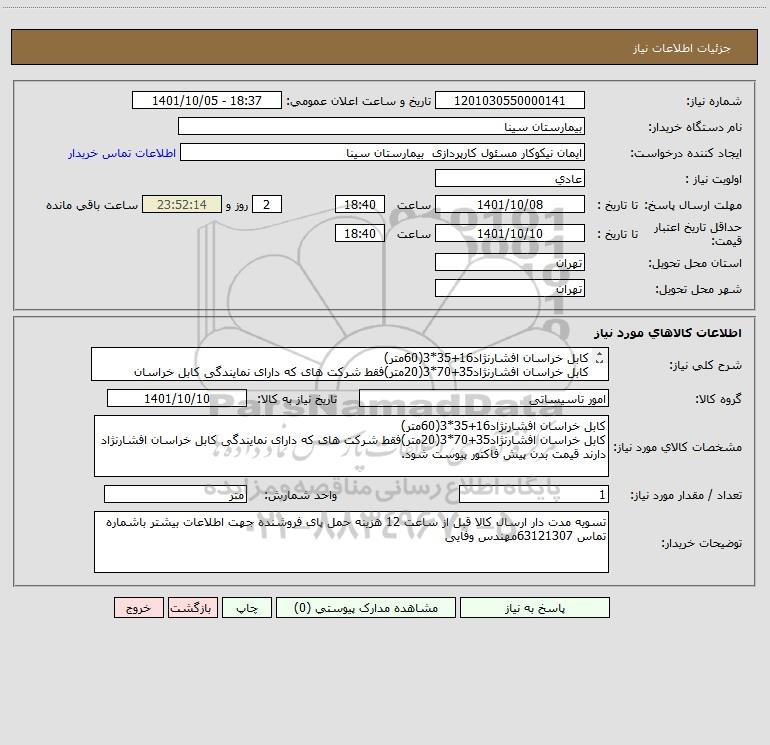Click the حداقل تاریخ اعتبار قیمت label

tap(698, 234)
